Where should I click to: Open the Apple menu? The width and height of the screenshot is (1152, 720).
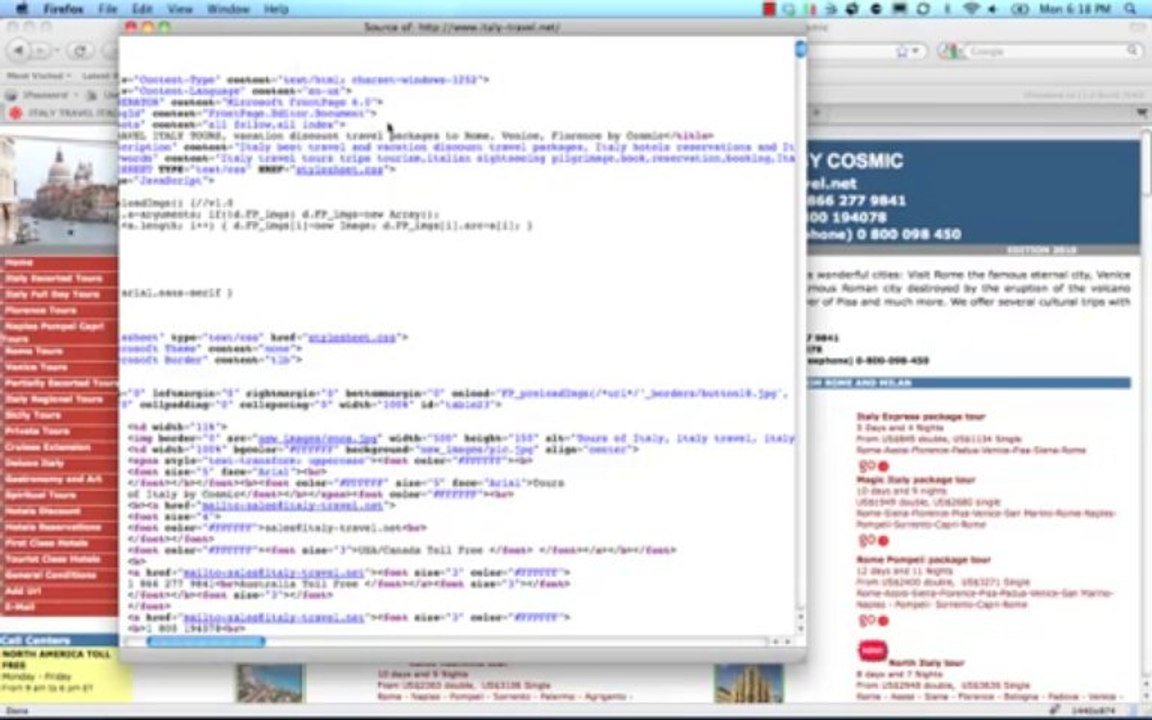tap(21, 9)
